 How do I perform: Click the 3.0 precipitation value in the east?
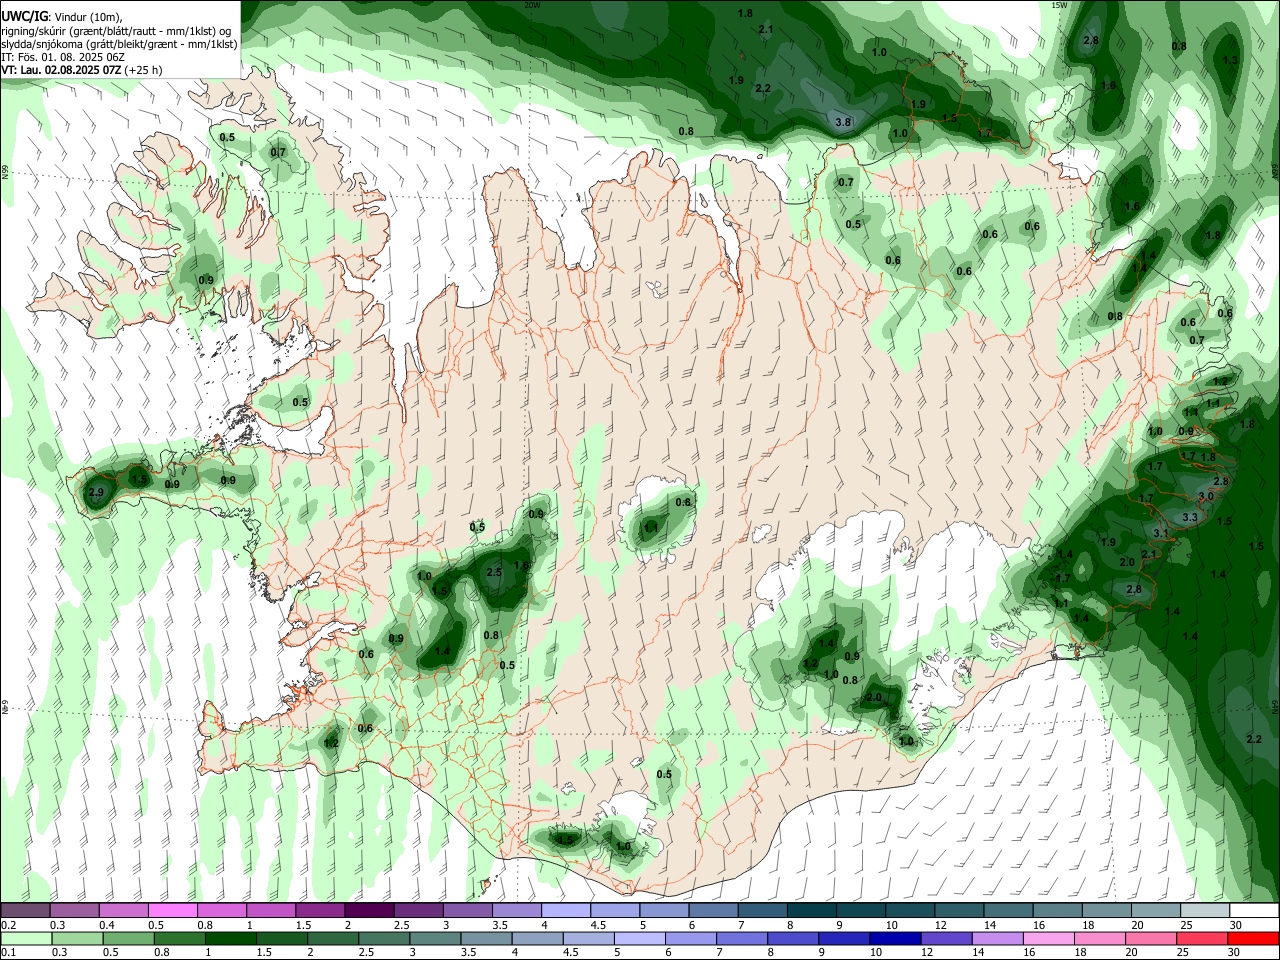pos(1206,496)
